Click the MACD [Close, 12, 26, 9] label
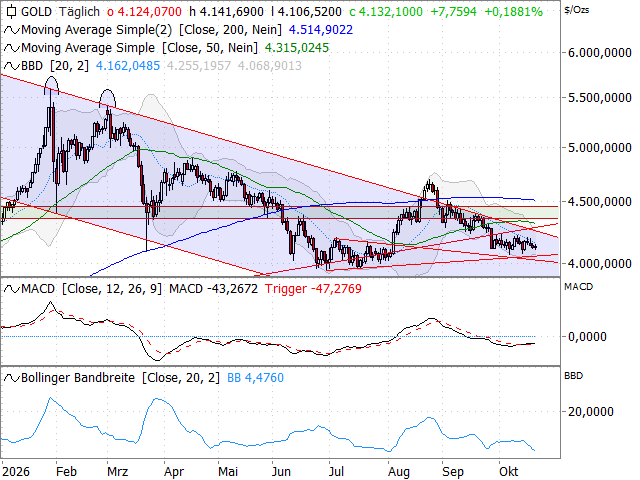Image resolution: width=640 pixels, height=480 pixels. pyautogui.click(x=91, y=289)
